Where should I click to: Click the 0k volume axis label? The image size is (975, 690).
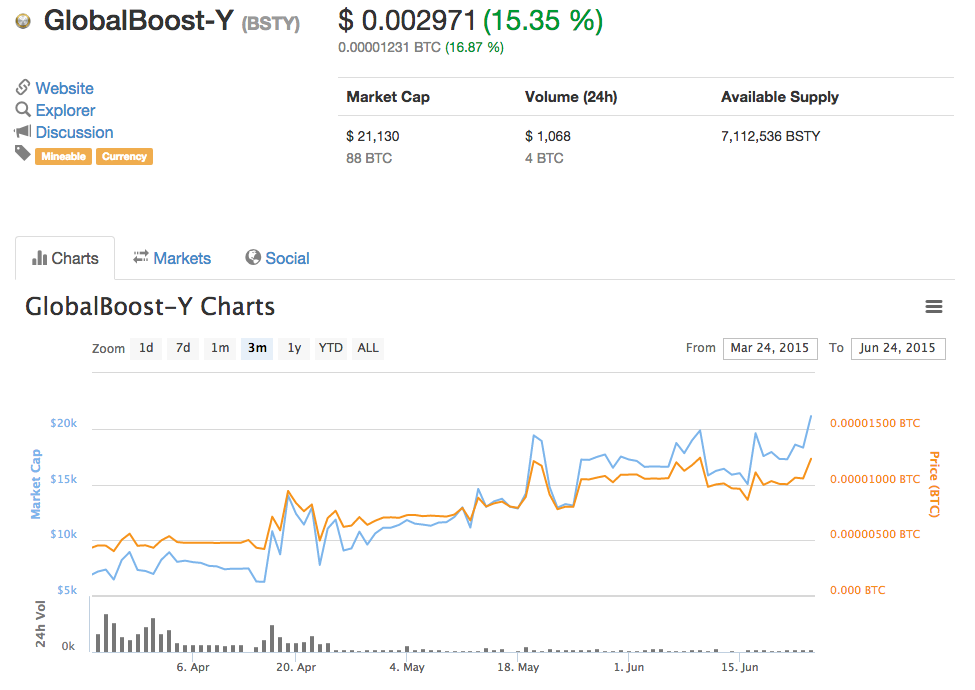[68, 646]
